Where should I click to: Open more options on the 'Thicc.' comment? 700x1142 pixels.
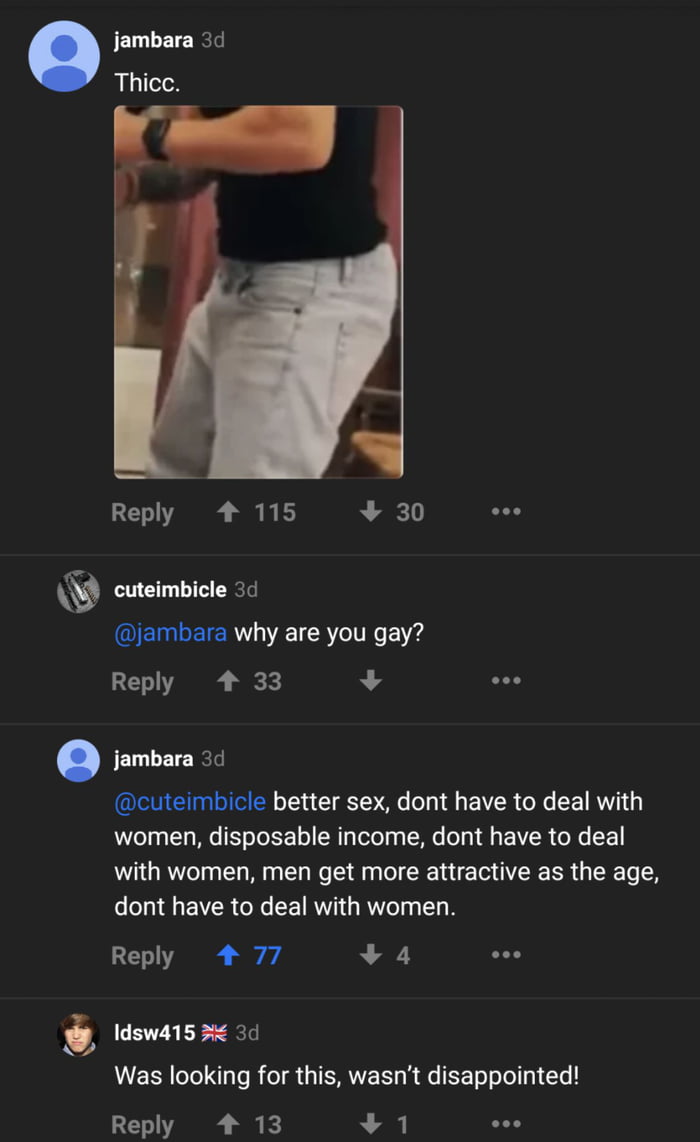click(506, 512)
